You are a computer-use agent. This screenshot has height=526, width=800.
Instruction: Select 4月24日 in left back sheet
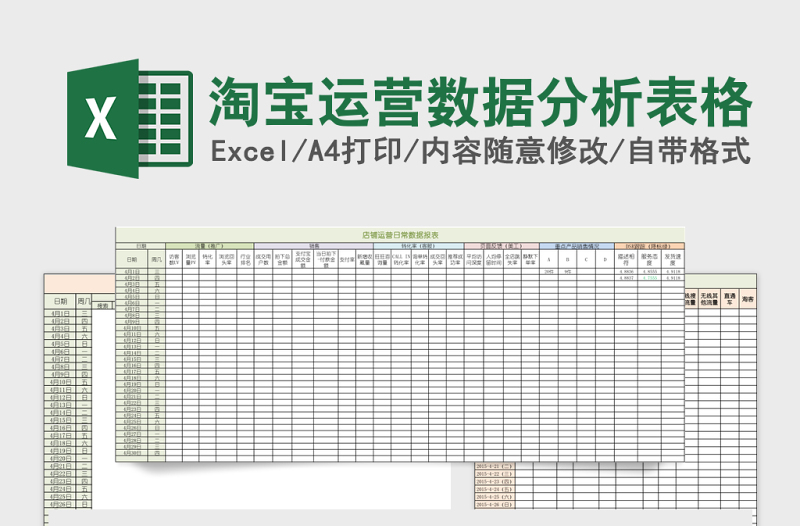[60, 489]
